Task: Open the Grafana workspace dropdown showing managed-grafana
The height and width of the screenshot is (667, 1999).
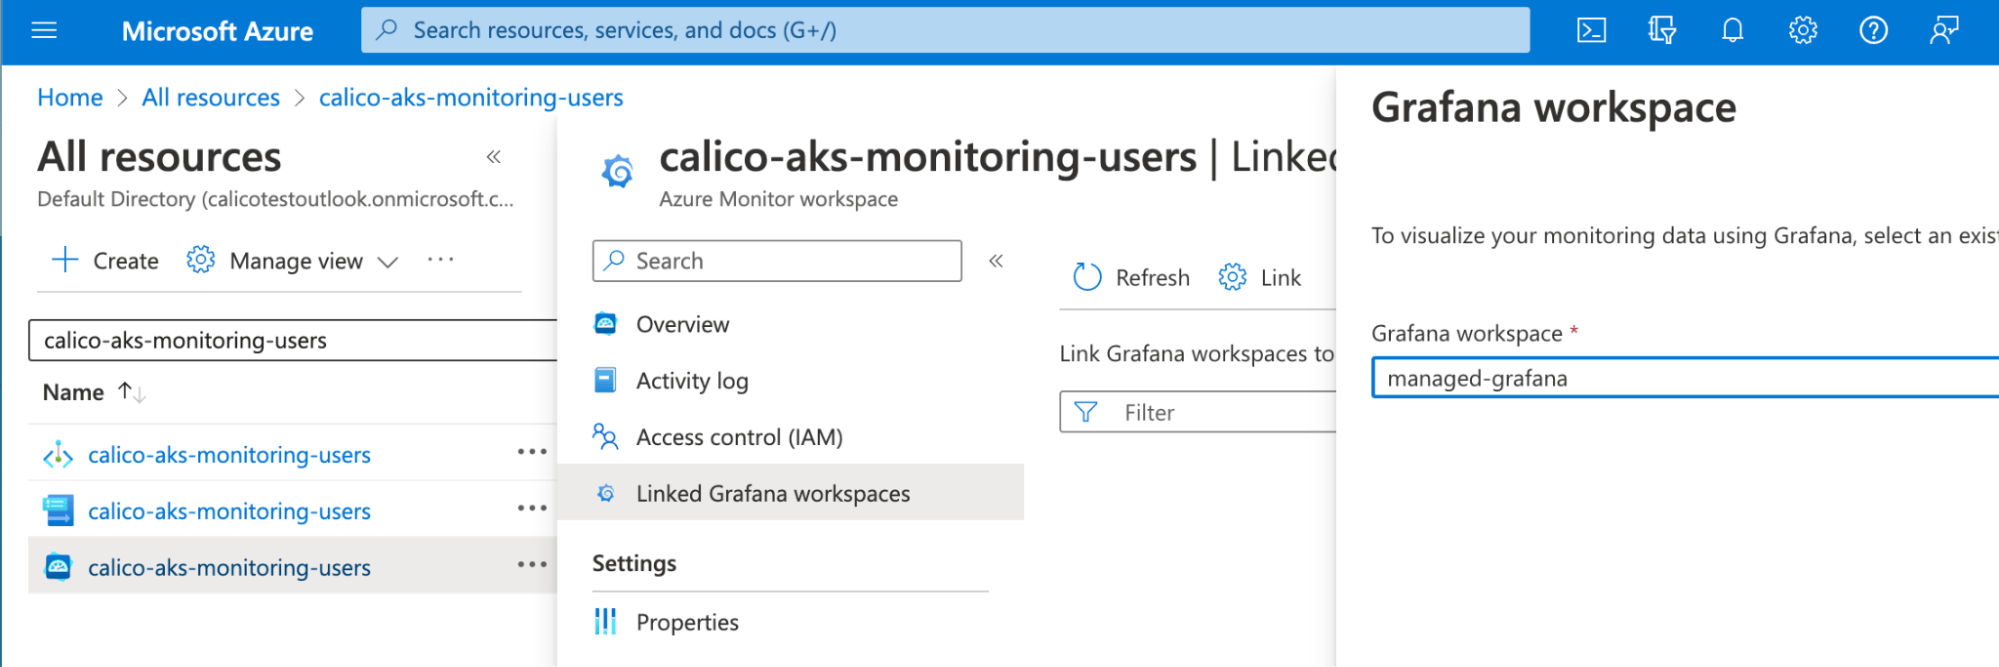Action: (x=1685, y=378)
